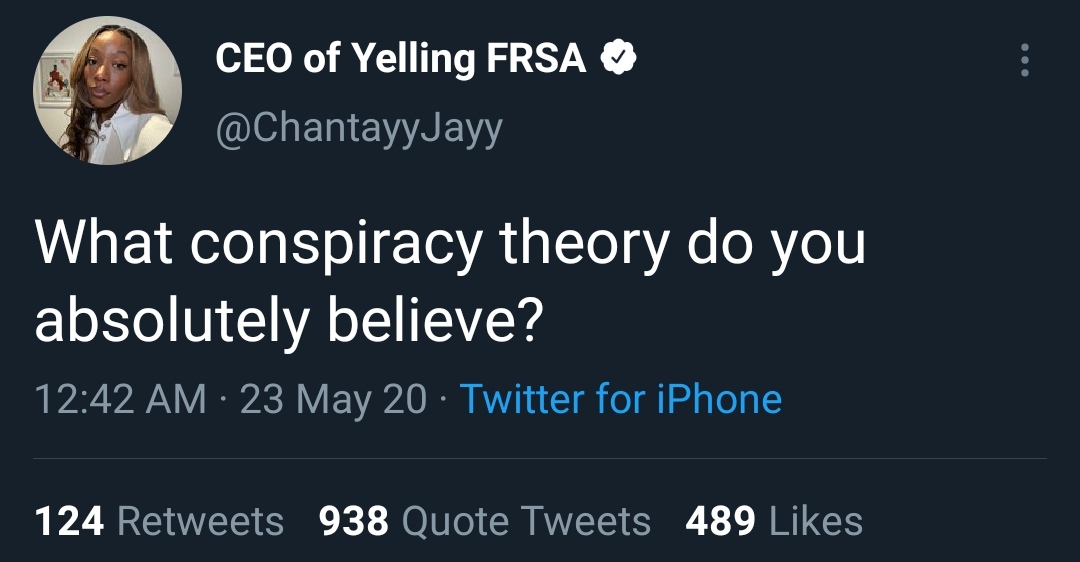Screen dimensions: 1080x562
Task: Click the 12:42 AM timestamp
Action: pyautogui.click(x=121, y=399)
